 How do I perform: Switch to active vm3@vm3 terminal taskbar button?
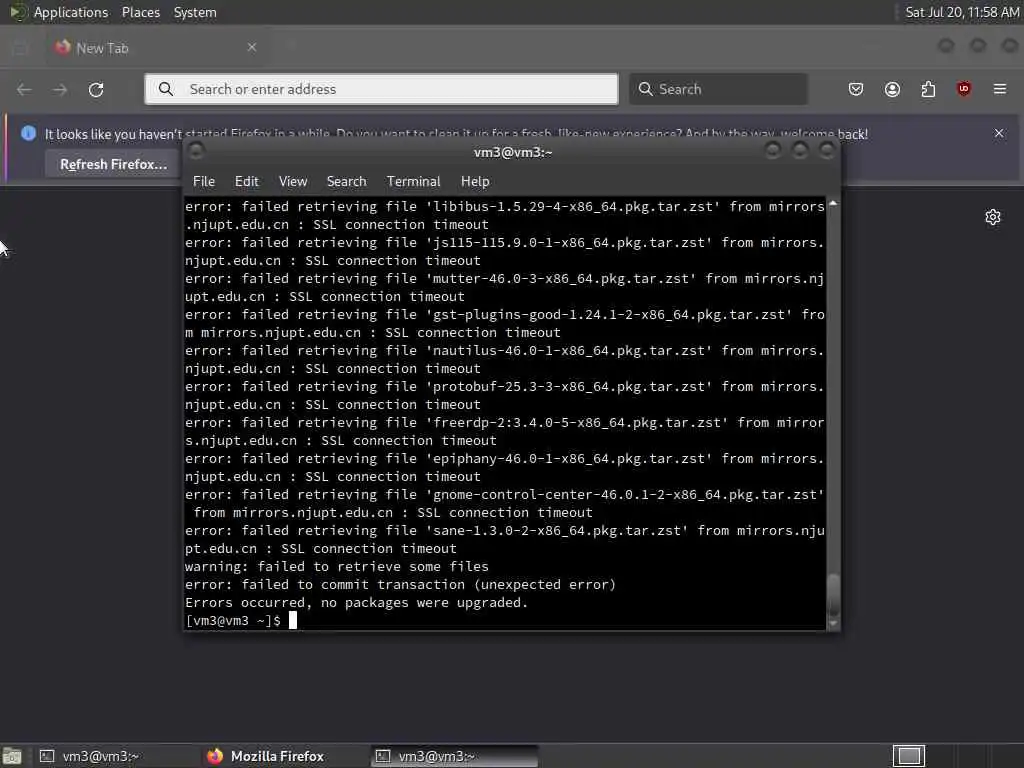pyautogui.click(x=455, y=756)
